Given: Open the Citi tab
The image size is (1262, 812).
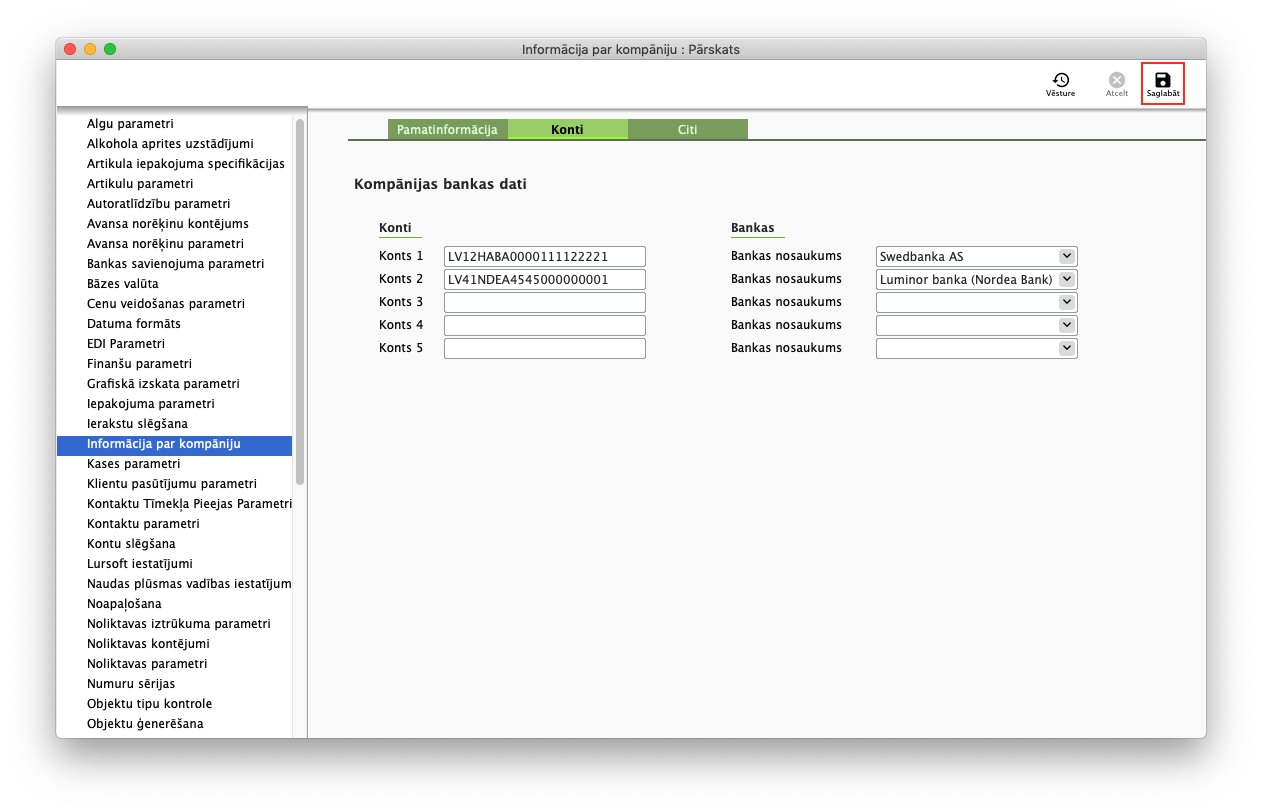Looking at the screenshot, I should pyautogui.click(x=687, y=130).
